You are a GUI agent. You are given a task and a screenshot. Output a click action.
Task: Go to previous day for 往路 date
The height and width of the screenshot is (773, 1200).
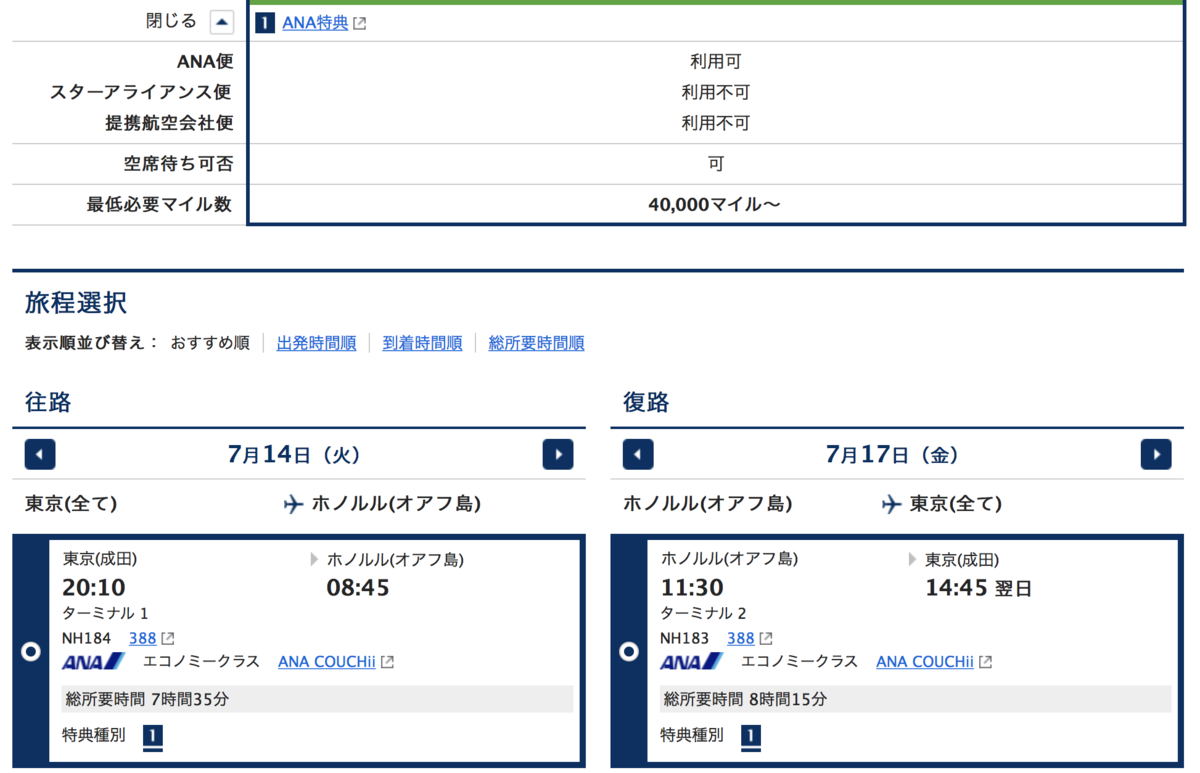point(40,455)
